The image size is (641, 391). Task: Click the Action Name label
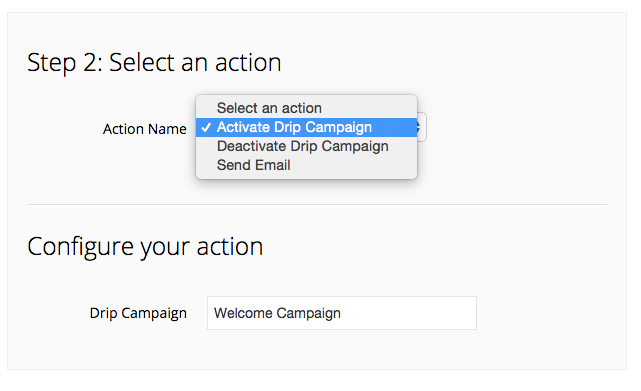point(145,129)
